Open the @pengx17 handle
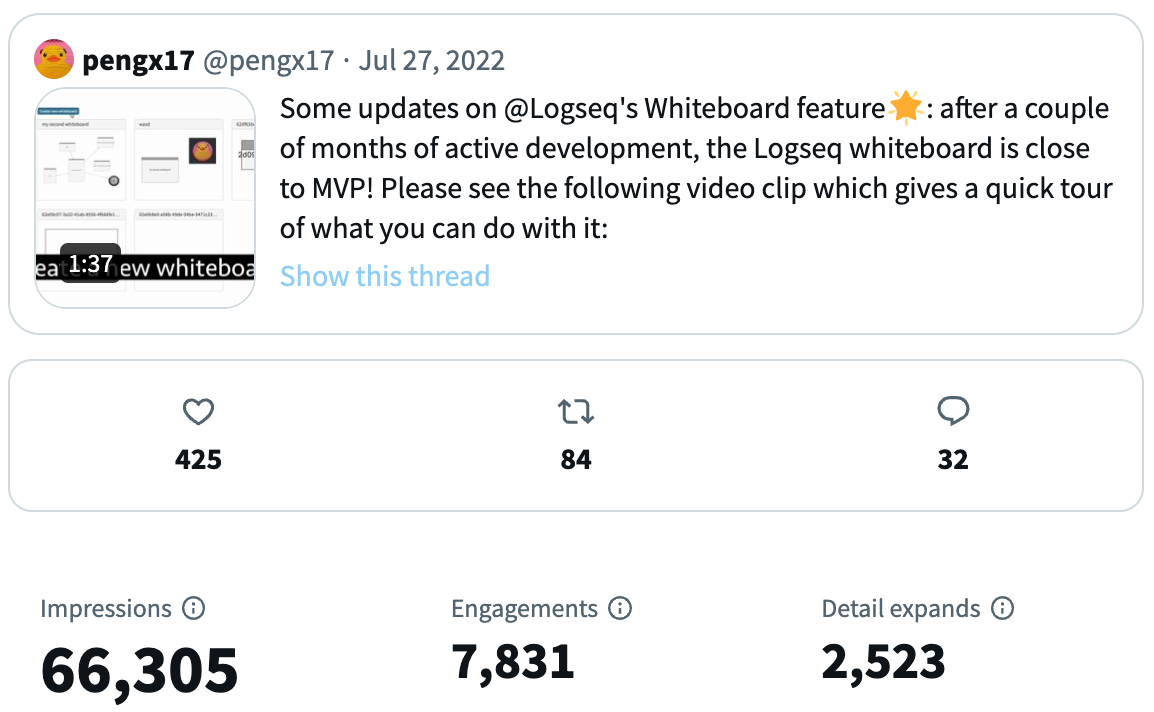1154x712 pixels. tap(269, 60)
